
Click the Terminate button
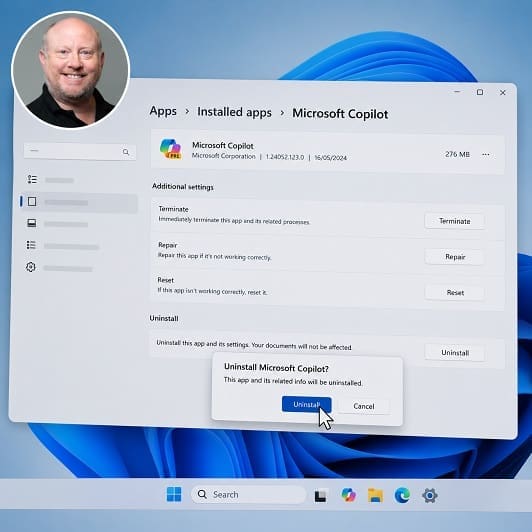[x=454, y=221]
